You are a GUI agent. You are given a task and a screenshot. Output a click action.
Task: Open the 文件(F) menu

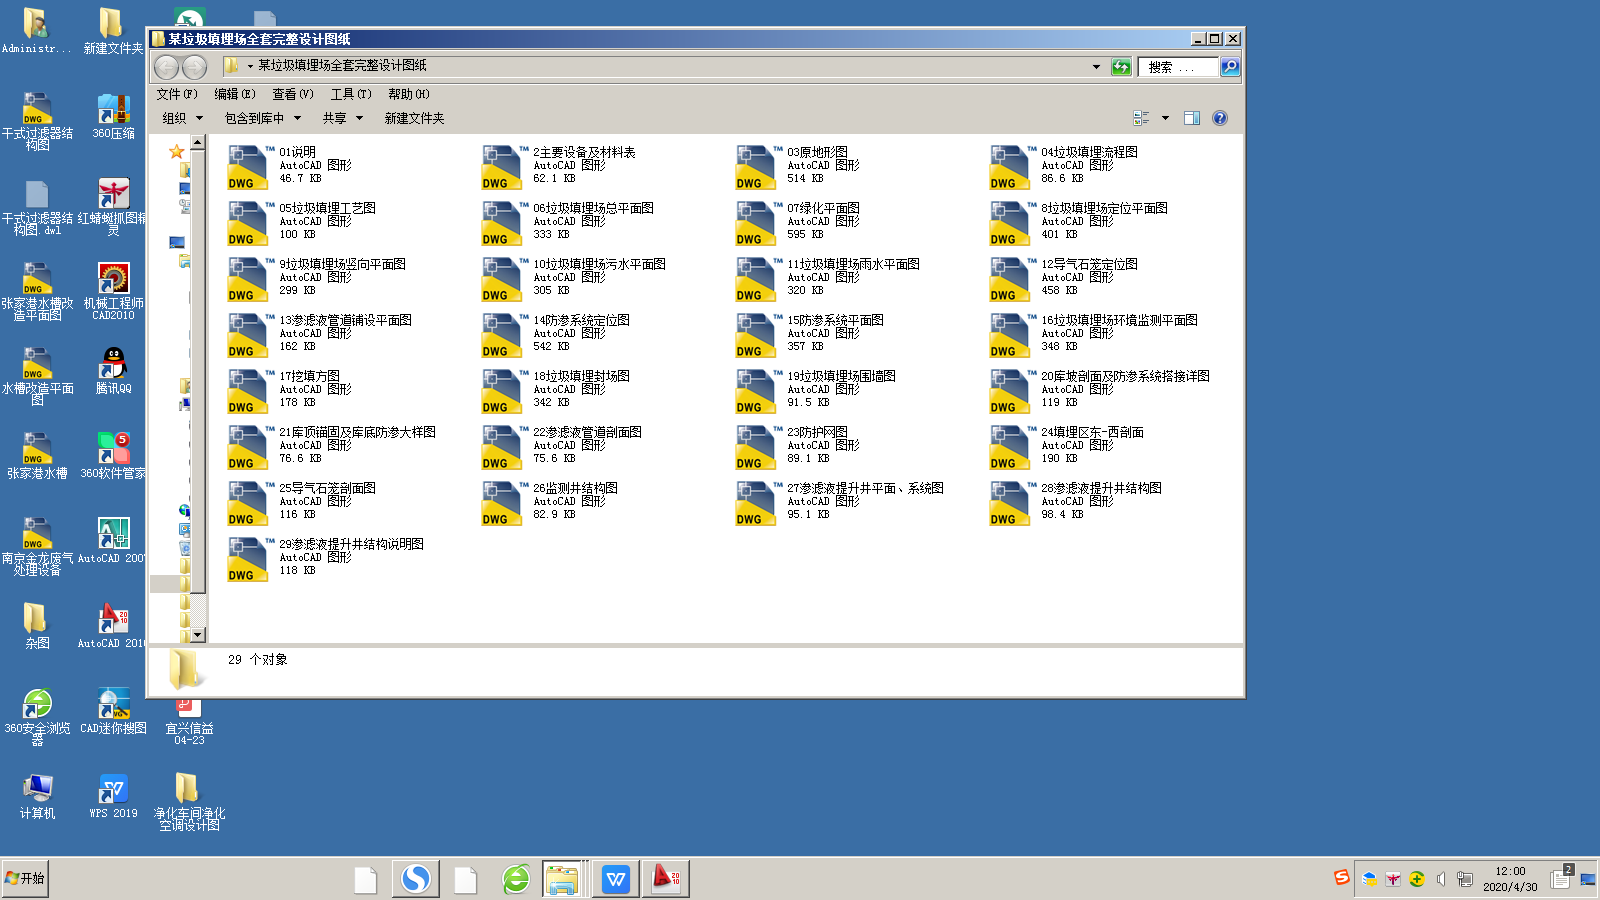(176, 94)
